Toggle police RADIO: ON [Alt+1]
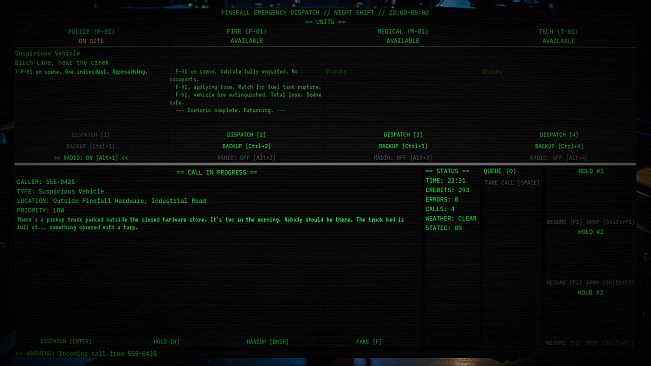Screen dimensions: 651x366 91,158
